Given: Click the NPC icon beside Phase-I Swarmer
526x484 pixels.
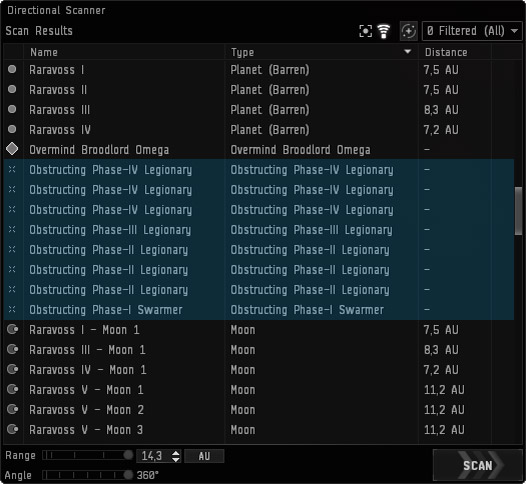Looking at the screenshot, I should tap(12, 309).
